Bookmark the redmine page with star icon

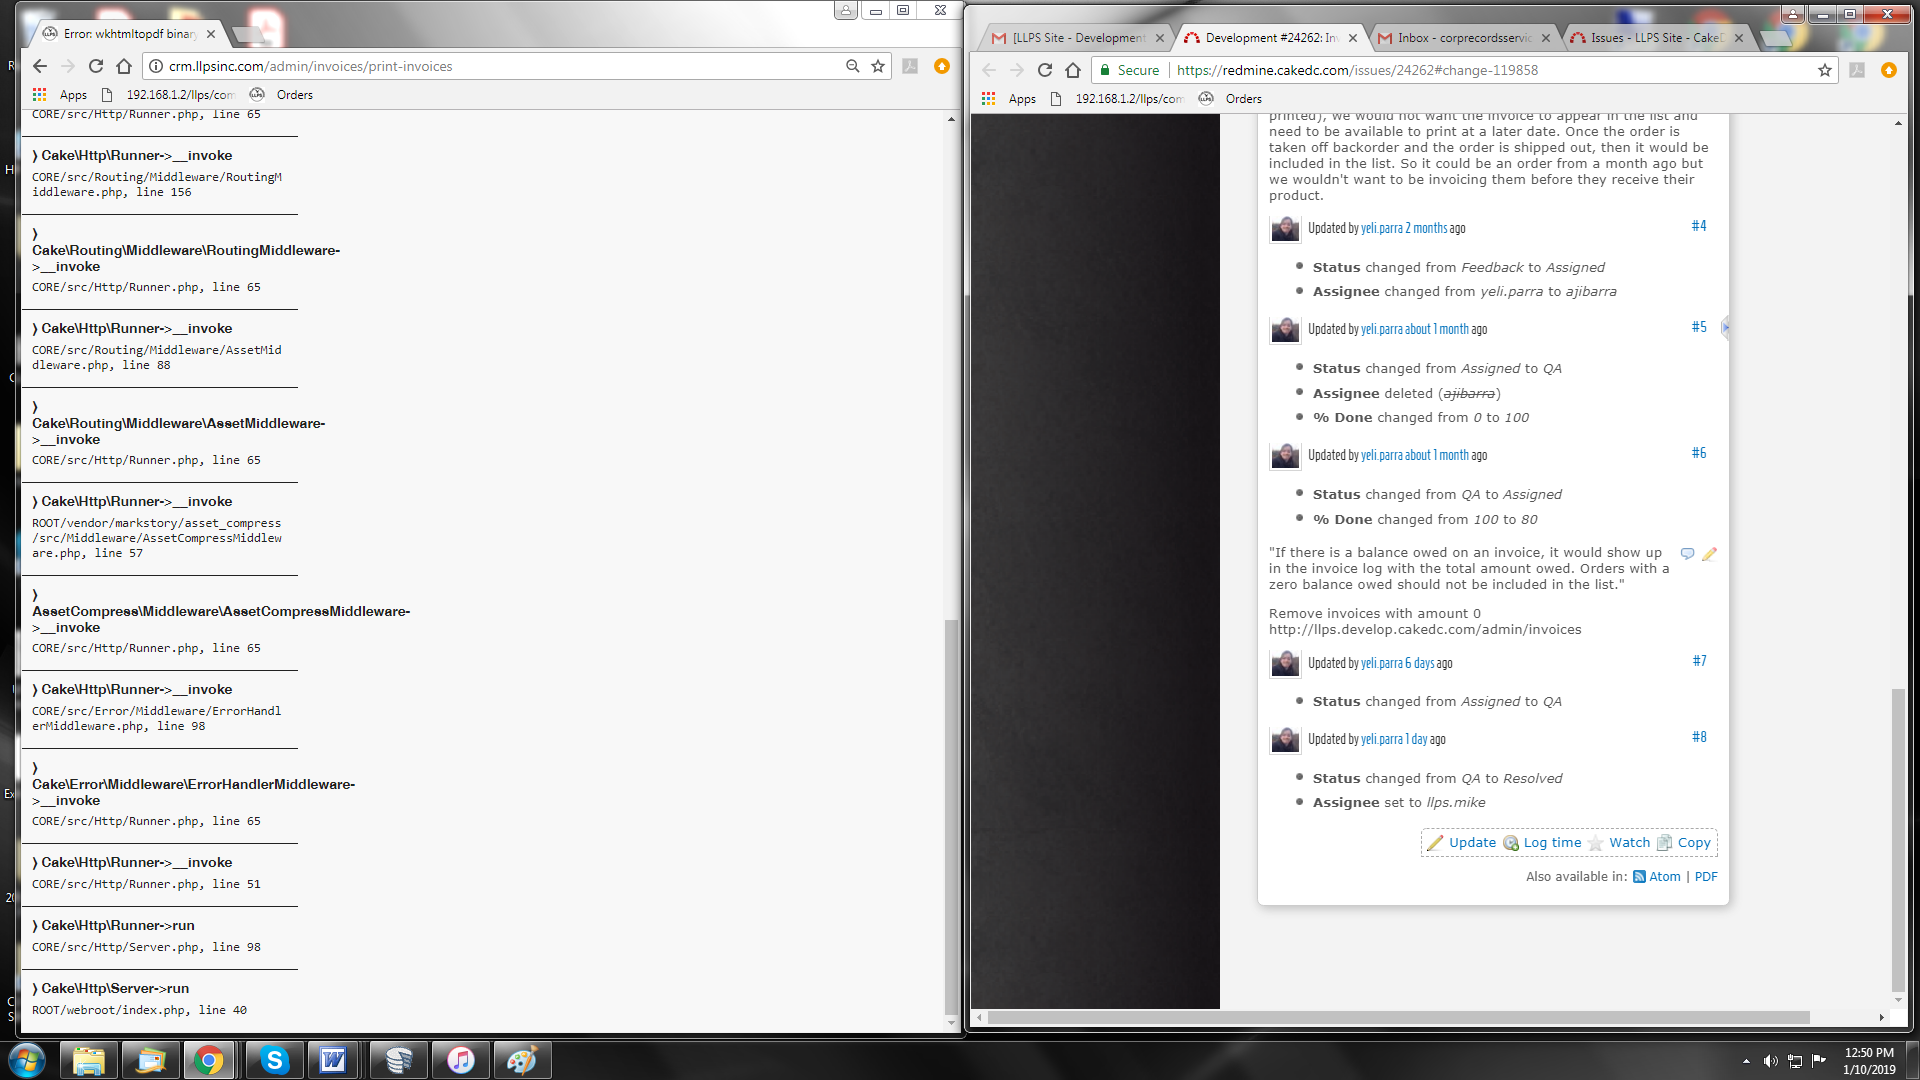(1824, 70)
